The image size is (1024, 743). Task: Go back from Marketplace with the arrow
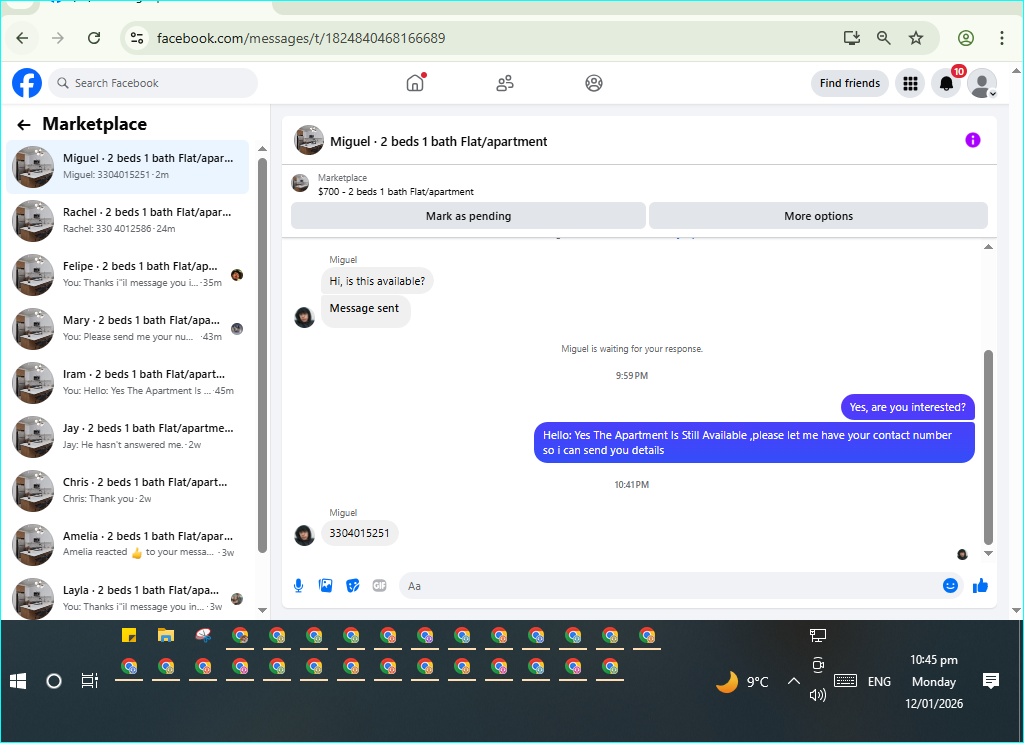coord(24,125)
